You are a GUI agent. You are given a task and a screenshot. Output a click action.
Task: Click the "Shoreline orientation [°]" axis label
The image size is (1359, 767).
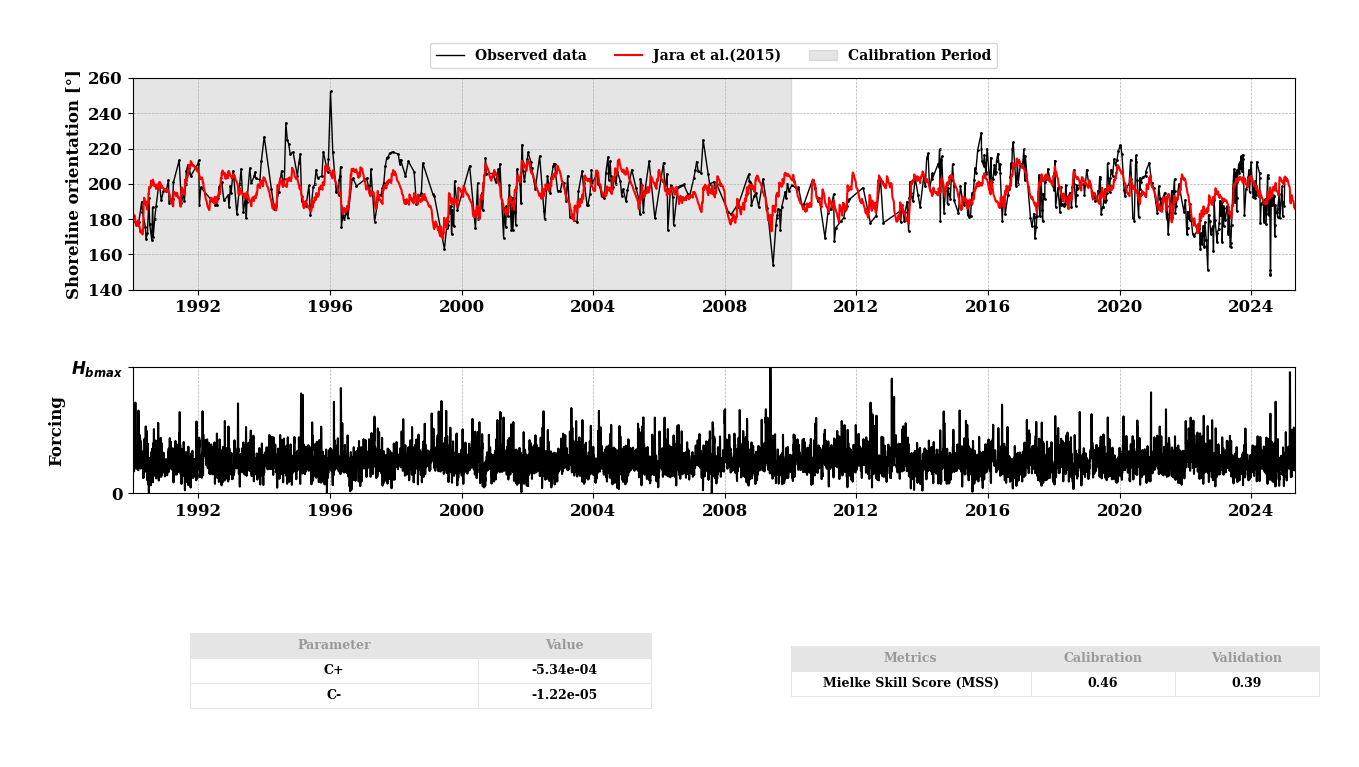73,185
